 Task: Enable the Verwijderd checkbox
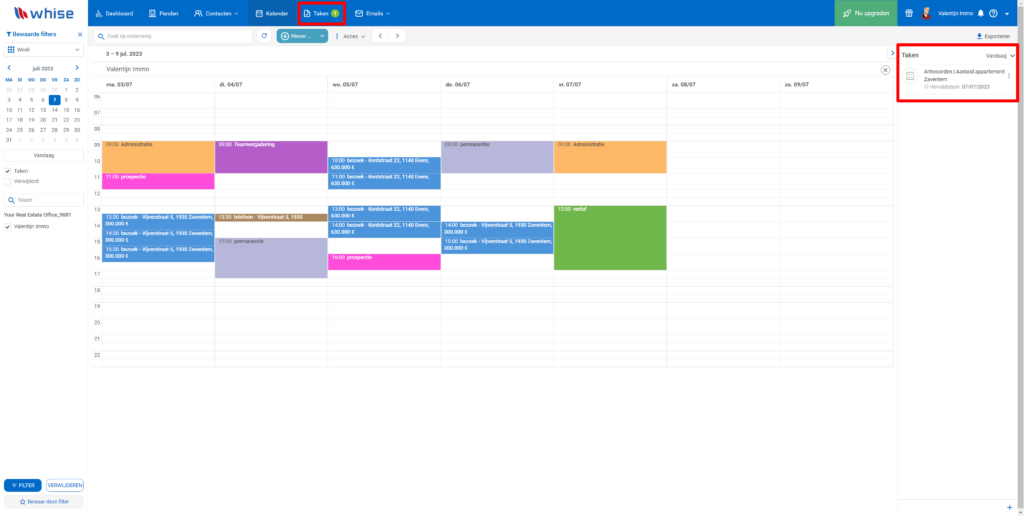(x=8, y=182)
